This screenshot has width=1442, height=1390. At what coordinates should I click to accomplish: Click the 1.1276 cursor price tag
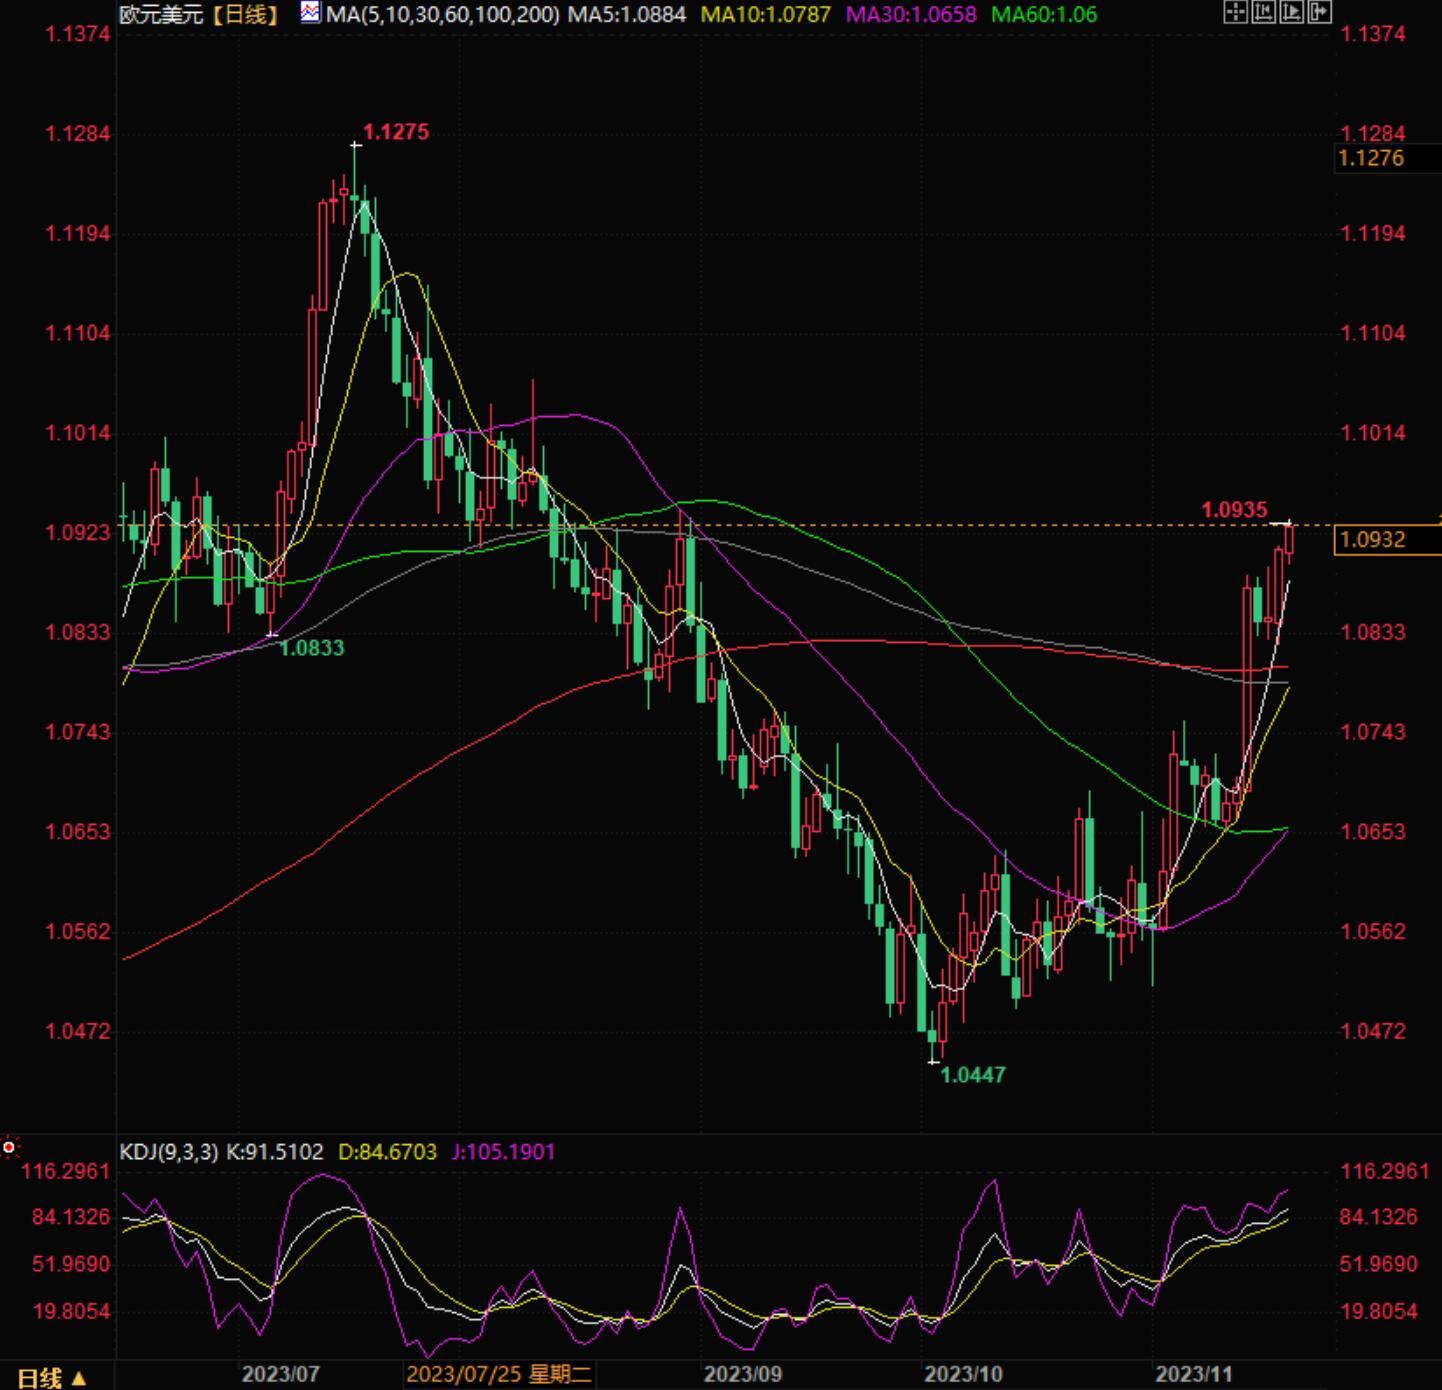coord(1389,158)
